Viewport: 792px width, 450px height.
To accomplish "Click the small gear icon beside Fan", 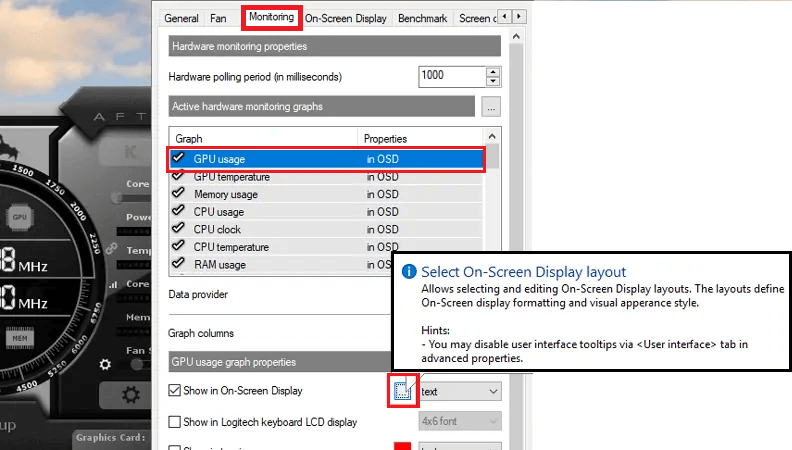I will pos(105,364).
